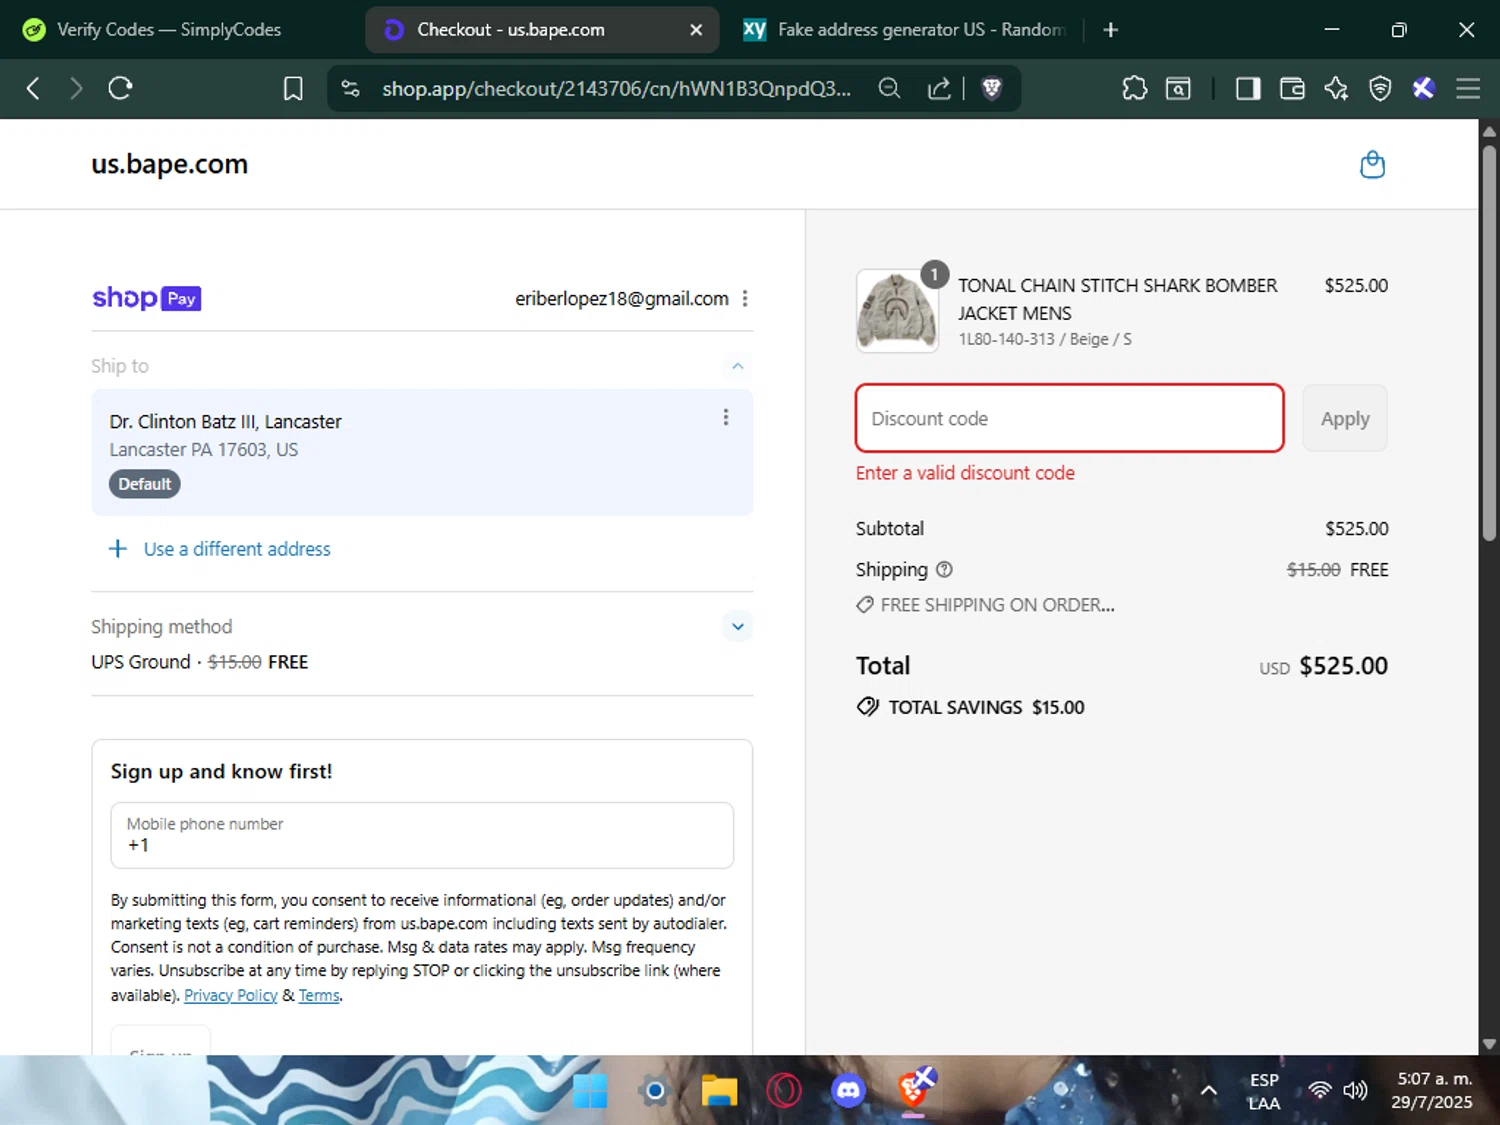The height and width of the screenshot is (1125, 1500).
Task: Open Brave Wallet
Action: 1292,89
